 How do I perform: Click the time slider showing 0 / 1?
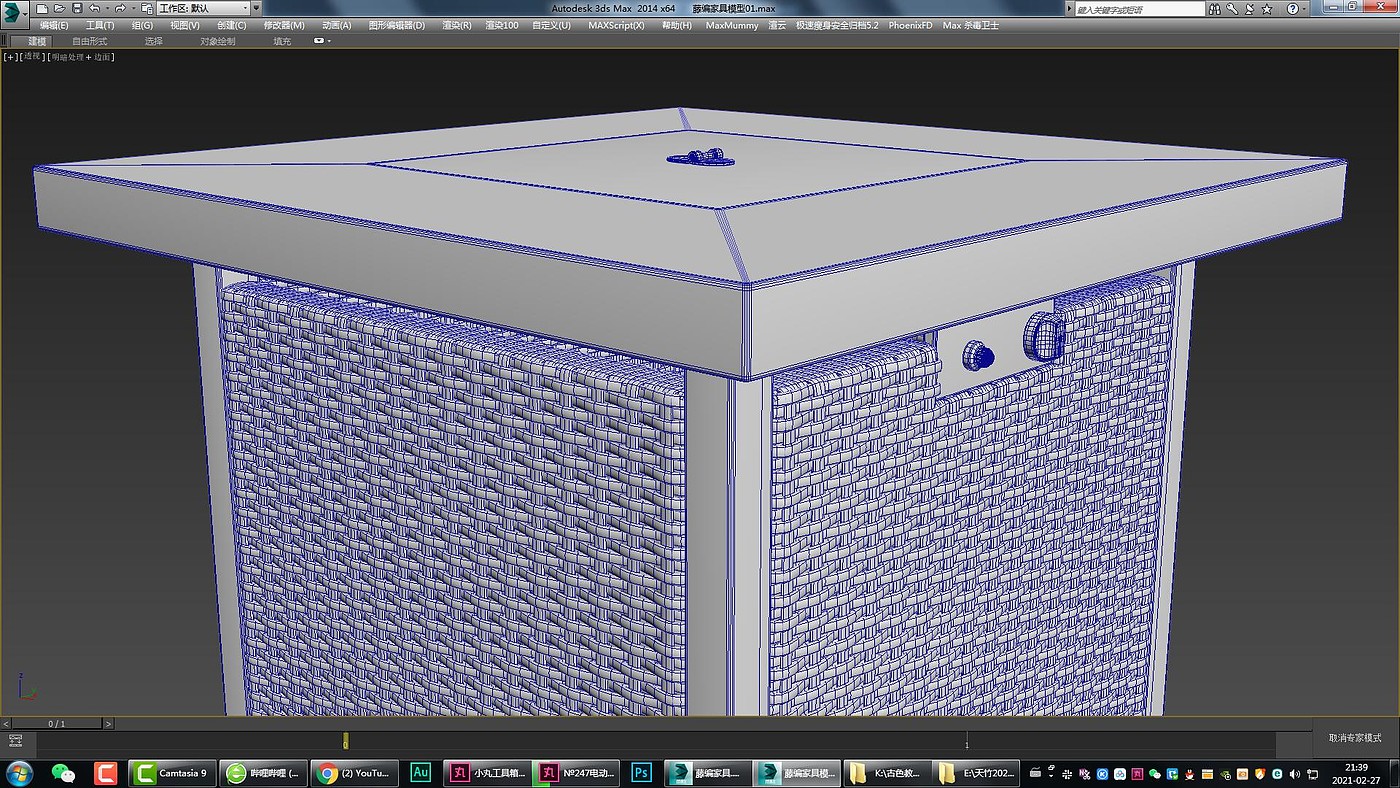[x=57, y=723]
